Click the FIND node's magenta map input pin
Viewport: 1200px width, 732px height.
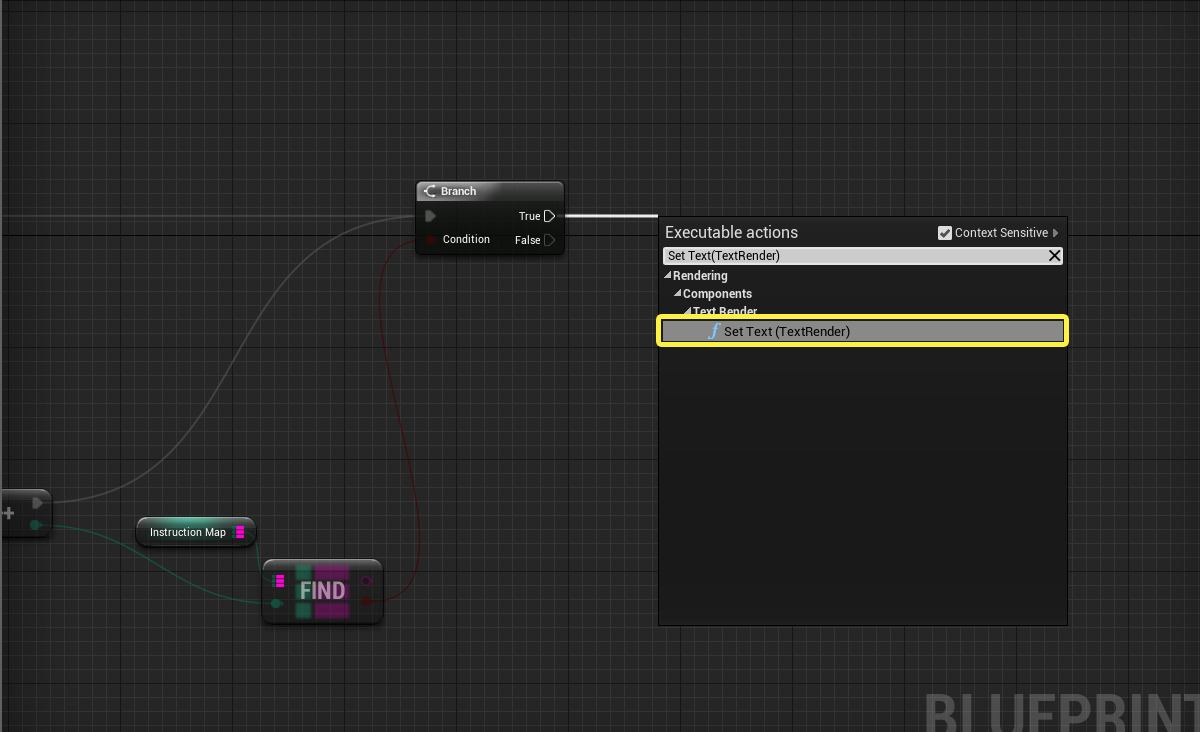(x=278, y=581)
